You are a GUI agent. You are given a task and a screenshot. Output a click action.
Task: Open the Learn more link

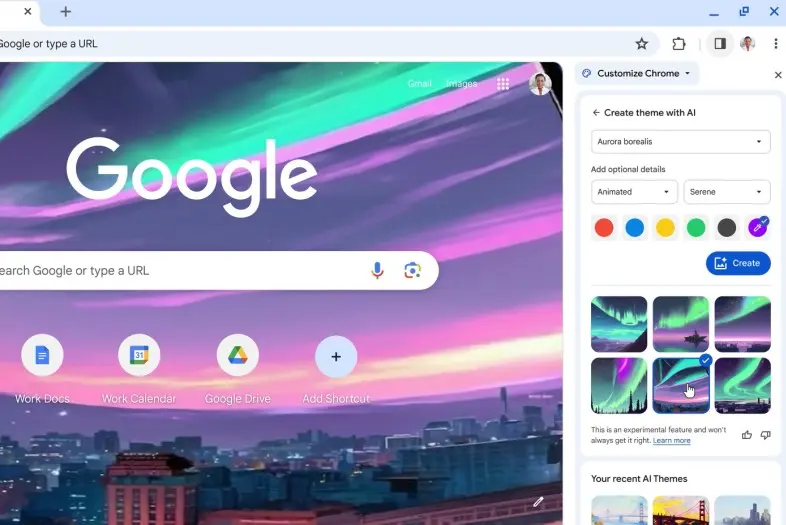tap(671, 440)
